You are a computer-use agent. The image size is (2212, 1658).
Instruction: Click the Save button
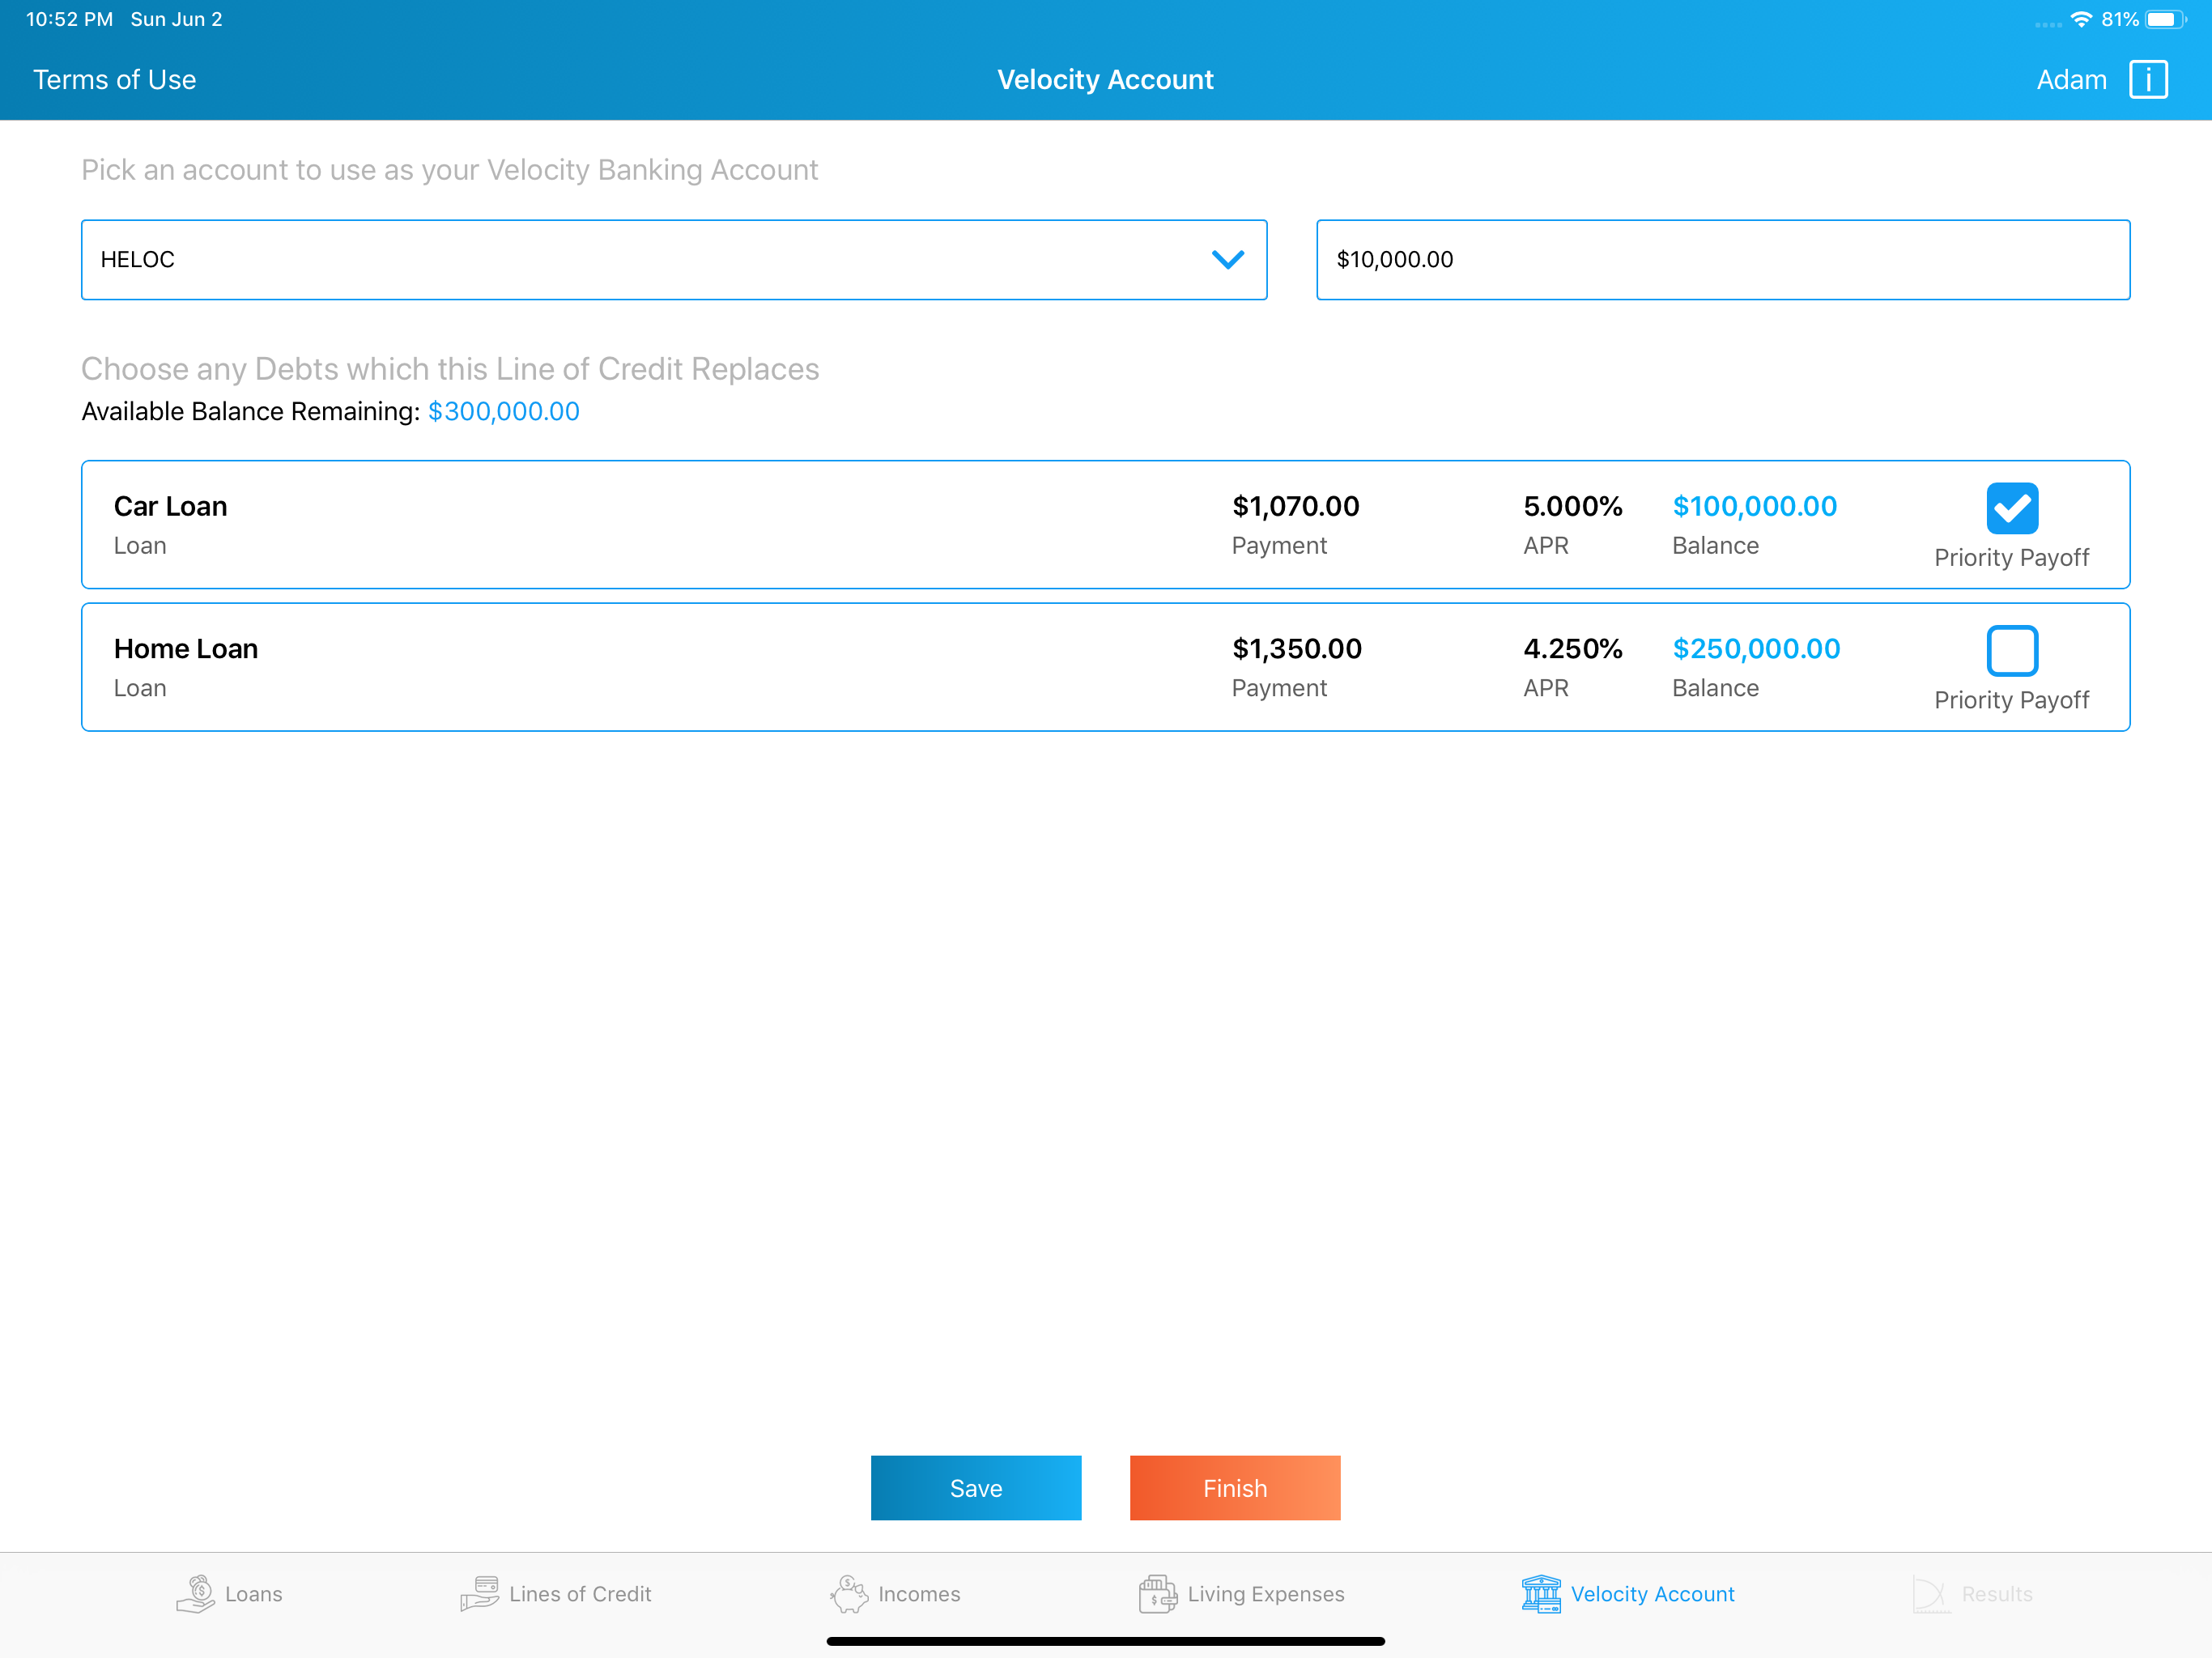(x=976, y=1488)
